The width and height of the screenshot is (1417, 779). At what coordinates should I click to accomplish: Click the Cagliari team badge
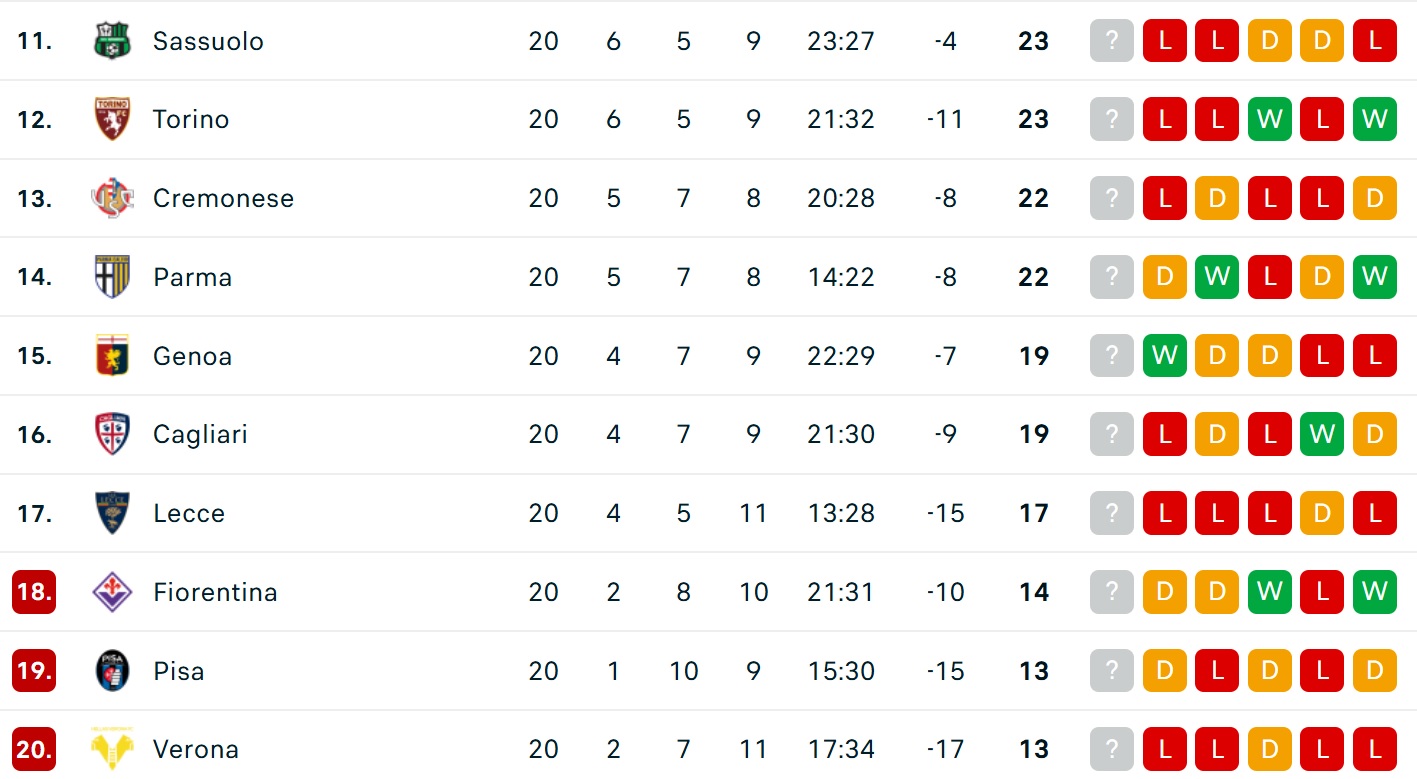[112, 434]
